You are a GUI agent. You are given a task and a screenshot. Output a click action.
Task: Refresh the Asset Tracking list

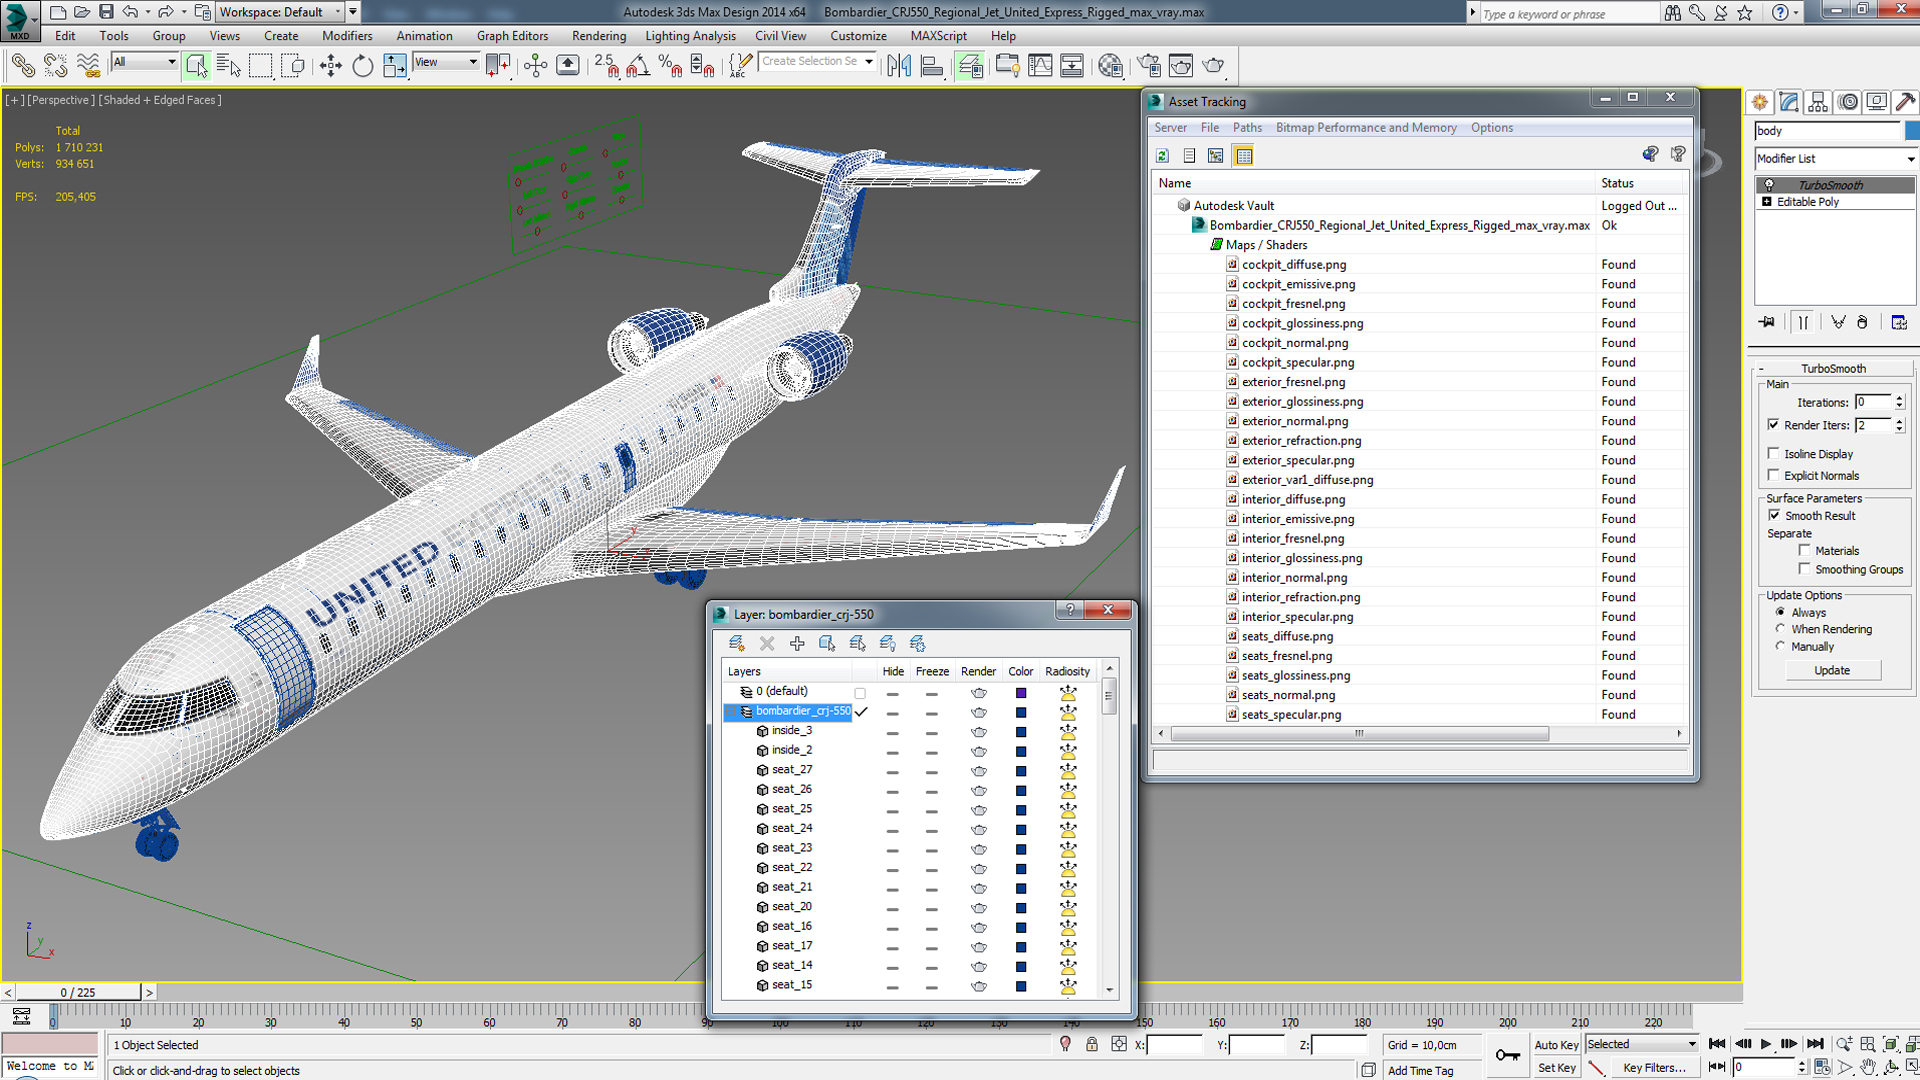(x=1162, y=156)
